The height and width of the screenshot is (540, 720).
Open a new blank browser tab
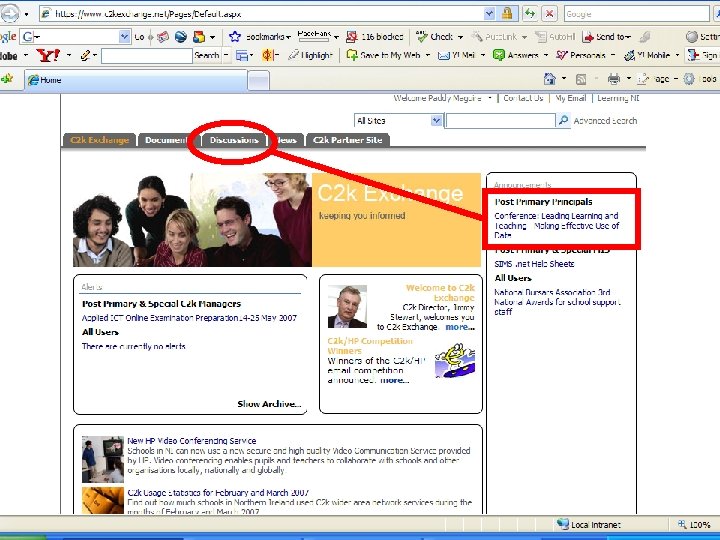[259, 81]
